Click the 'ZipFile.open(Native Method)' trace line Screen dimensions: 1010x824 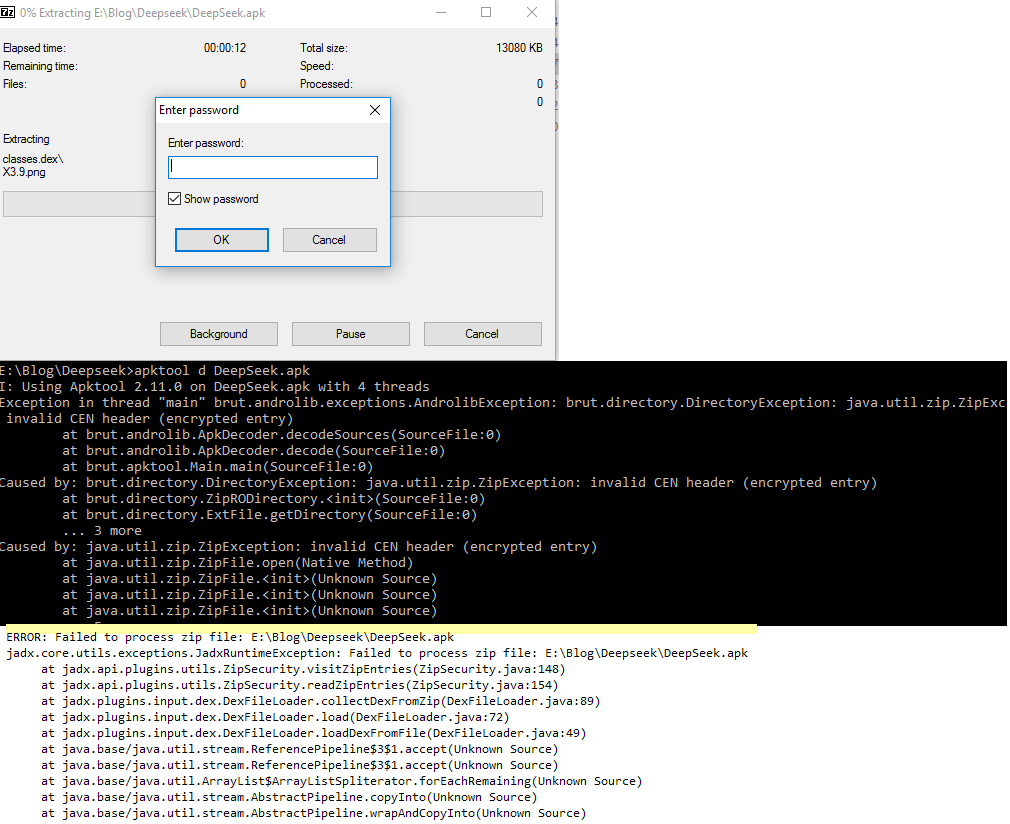pyautogui.click(x=238, y=563)
